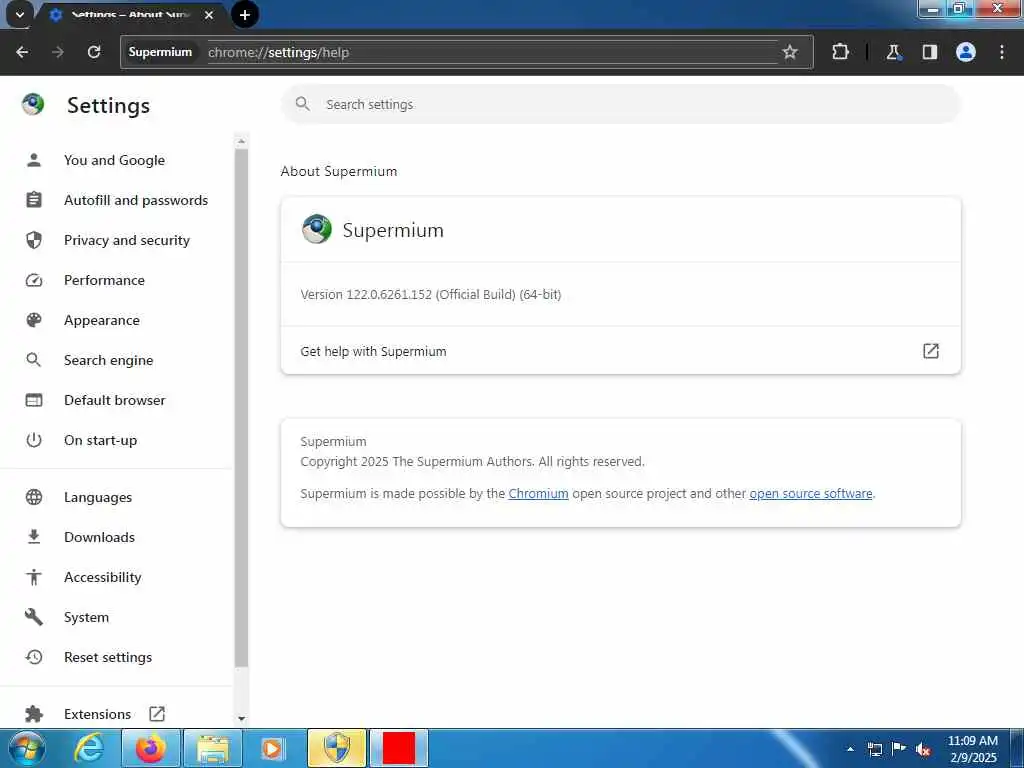The height and width of the screenshot is (768, 1024).
Task: Click the System wrench icon
Action: [x=34, y=617]
